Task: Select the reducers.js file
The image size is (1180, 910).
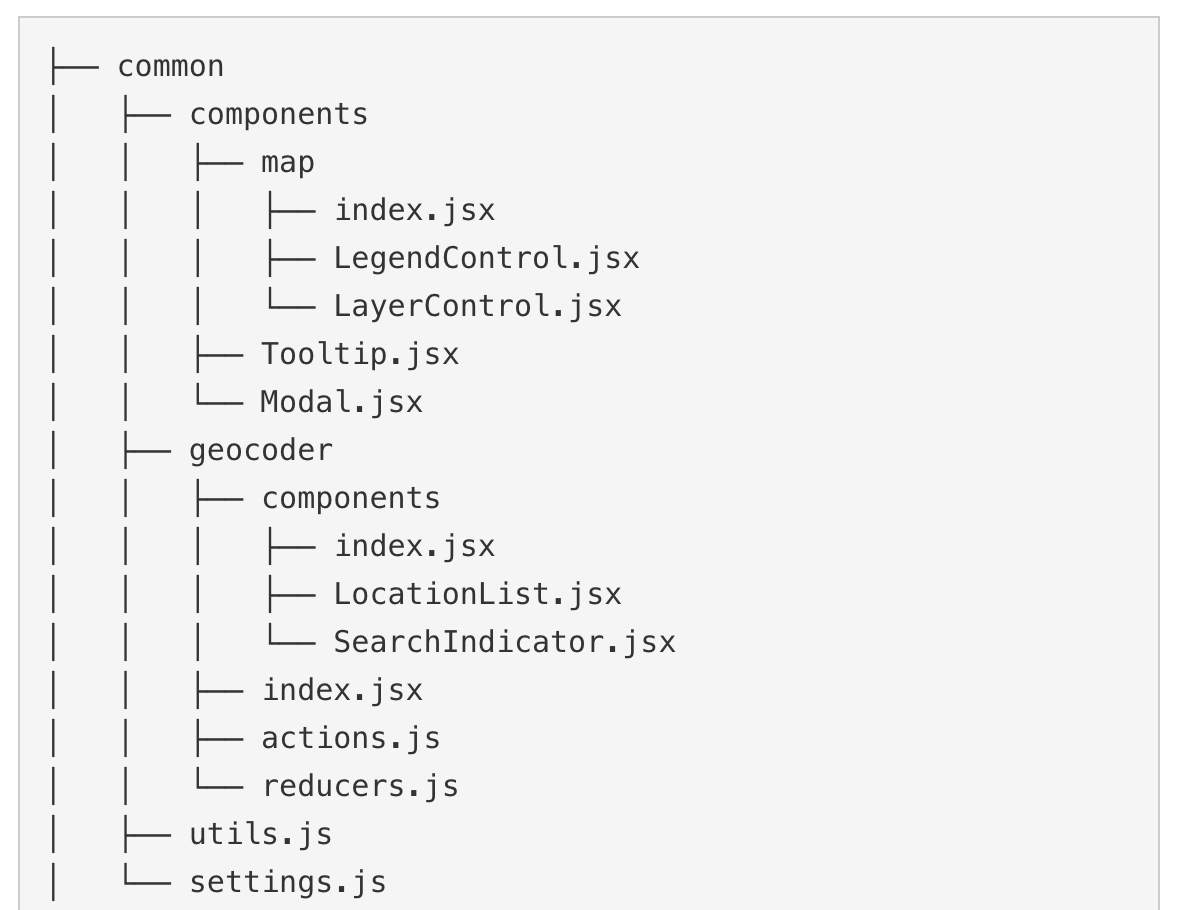Action: [x=360, y=786]
